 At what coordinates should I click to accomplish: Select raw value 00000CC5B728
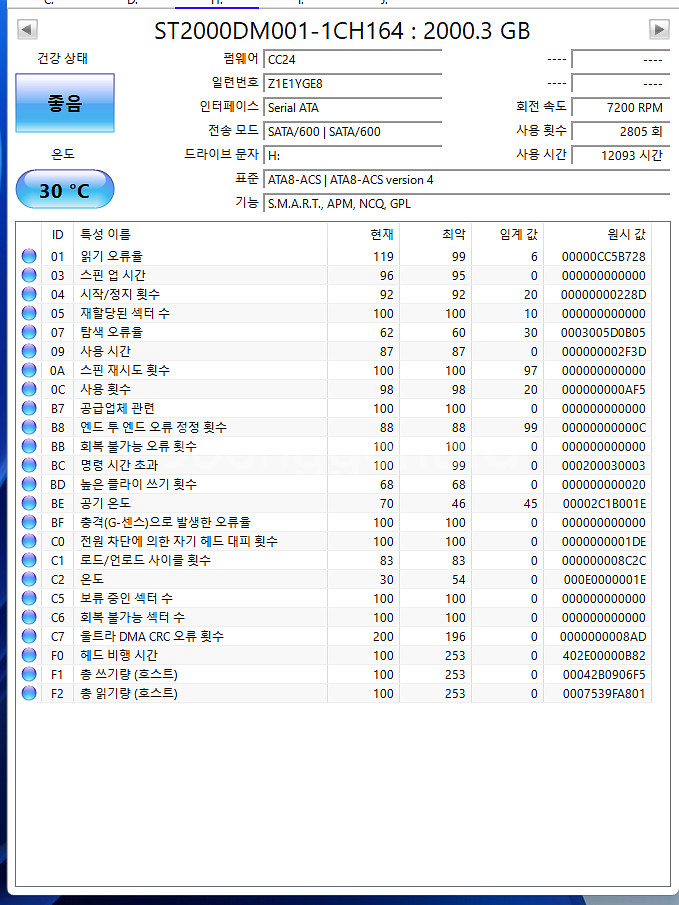tap(603, 256)
